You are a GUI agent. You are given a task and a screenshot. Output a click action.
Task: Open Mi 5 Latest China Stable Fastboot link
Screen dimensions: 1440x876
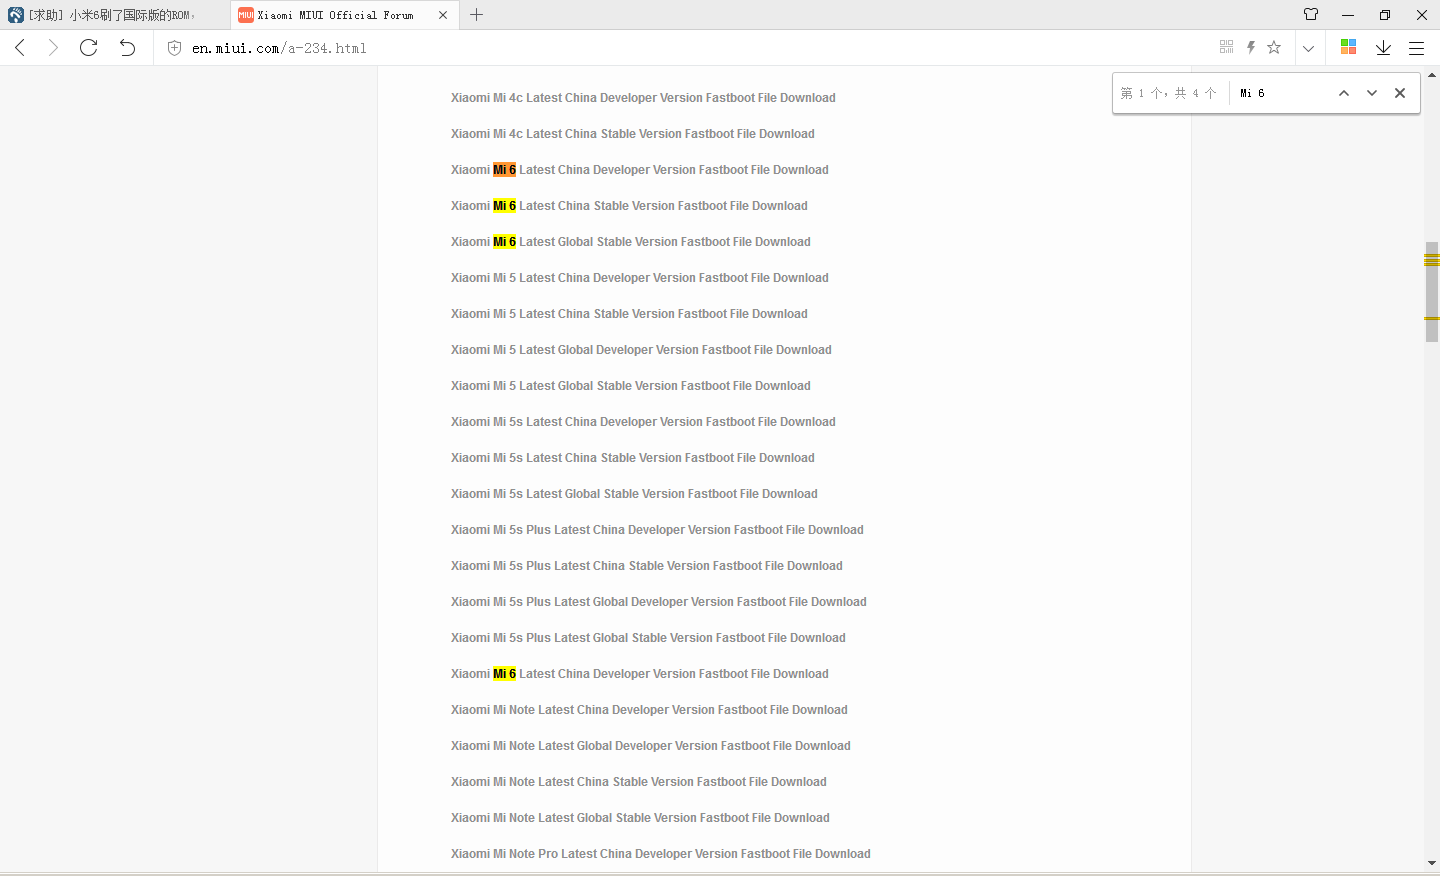[x=629, y=314]
